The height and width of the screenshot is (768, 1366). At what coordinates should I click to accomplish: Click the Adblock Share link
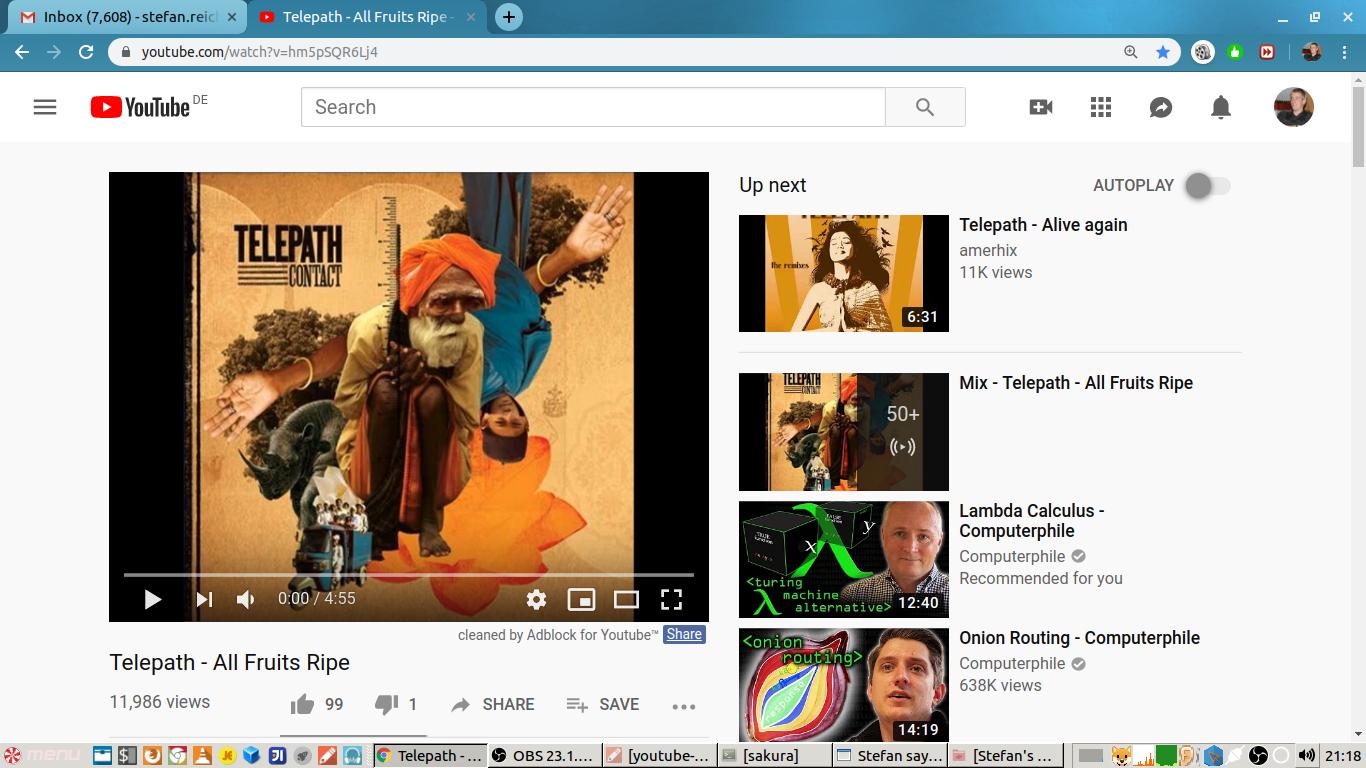684,634
